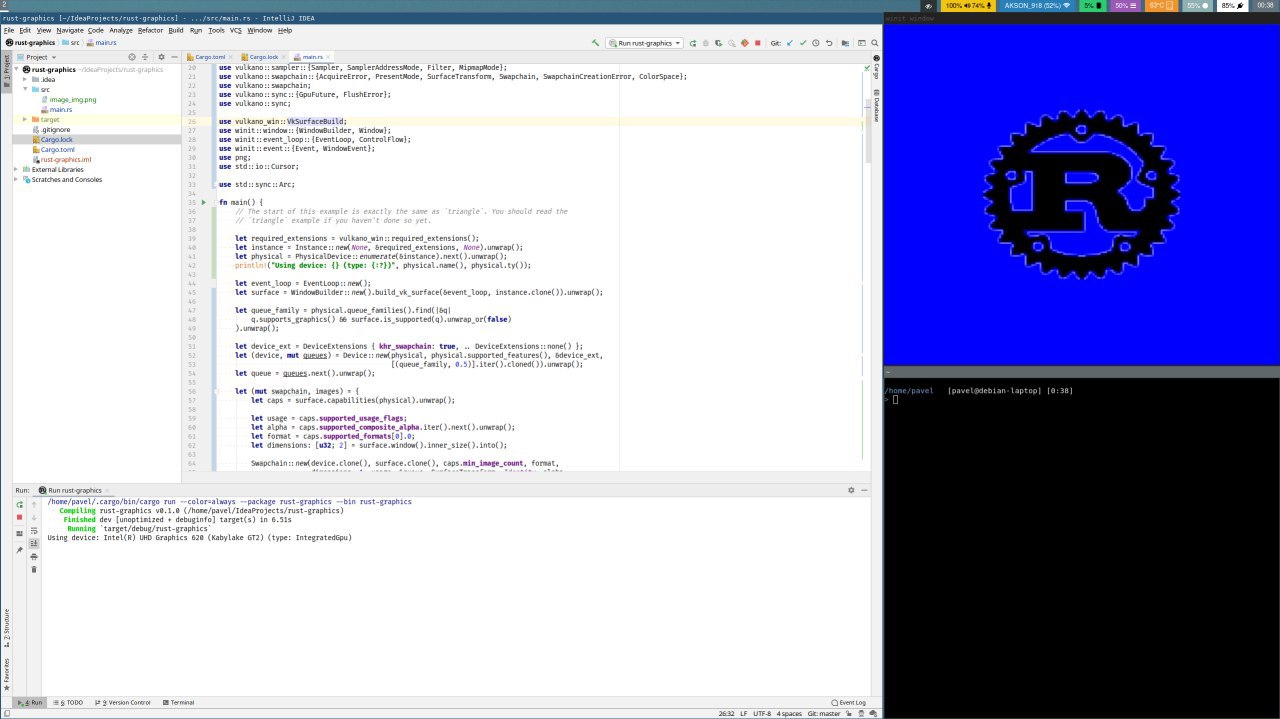
Task: Open Project Structure icon in toolbar
Action: click(845, 43)
